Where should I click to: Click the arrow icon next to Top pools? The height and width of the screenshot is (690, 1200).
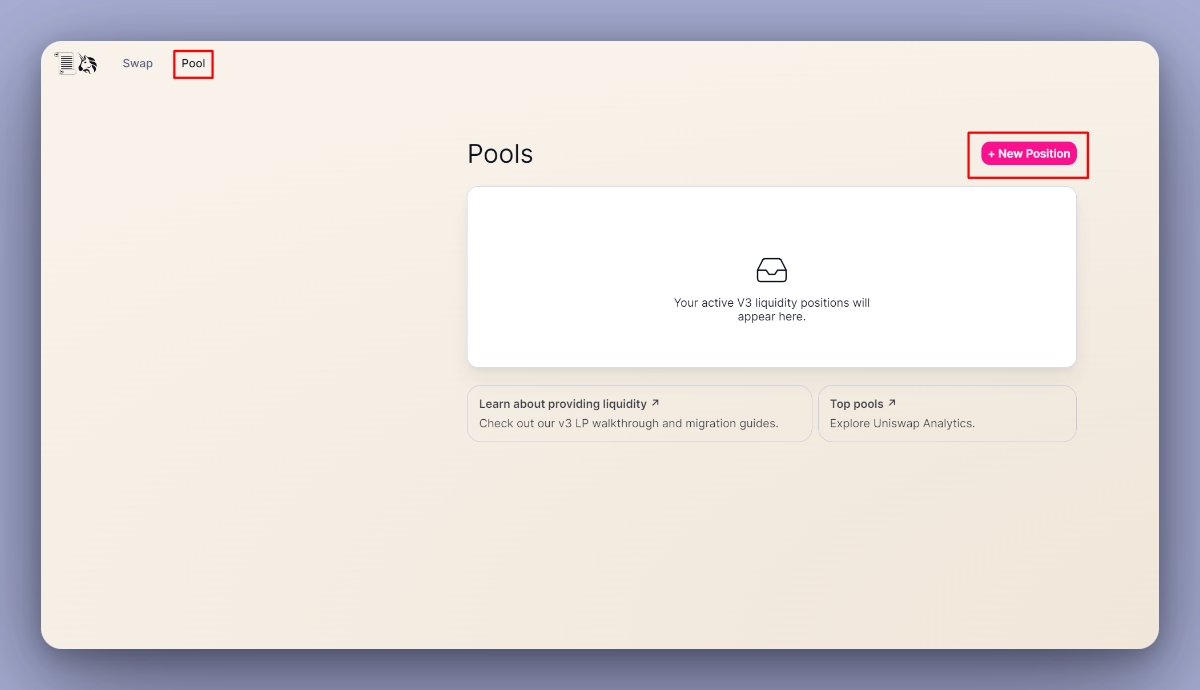point(892,403)
